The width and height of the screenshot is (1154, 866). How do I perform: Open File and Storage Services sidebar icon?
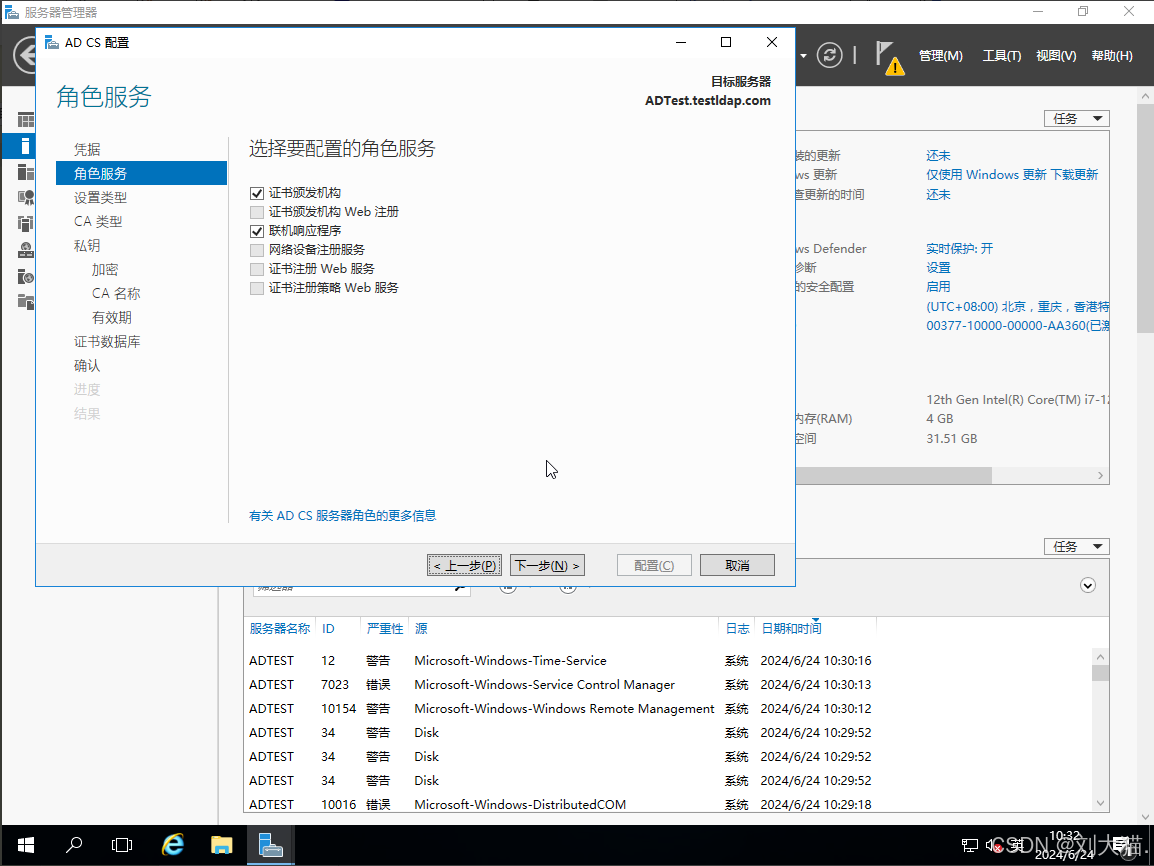point(26,302)
